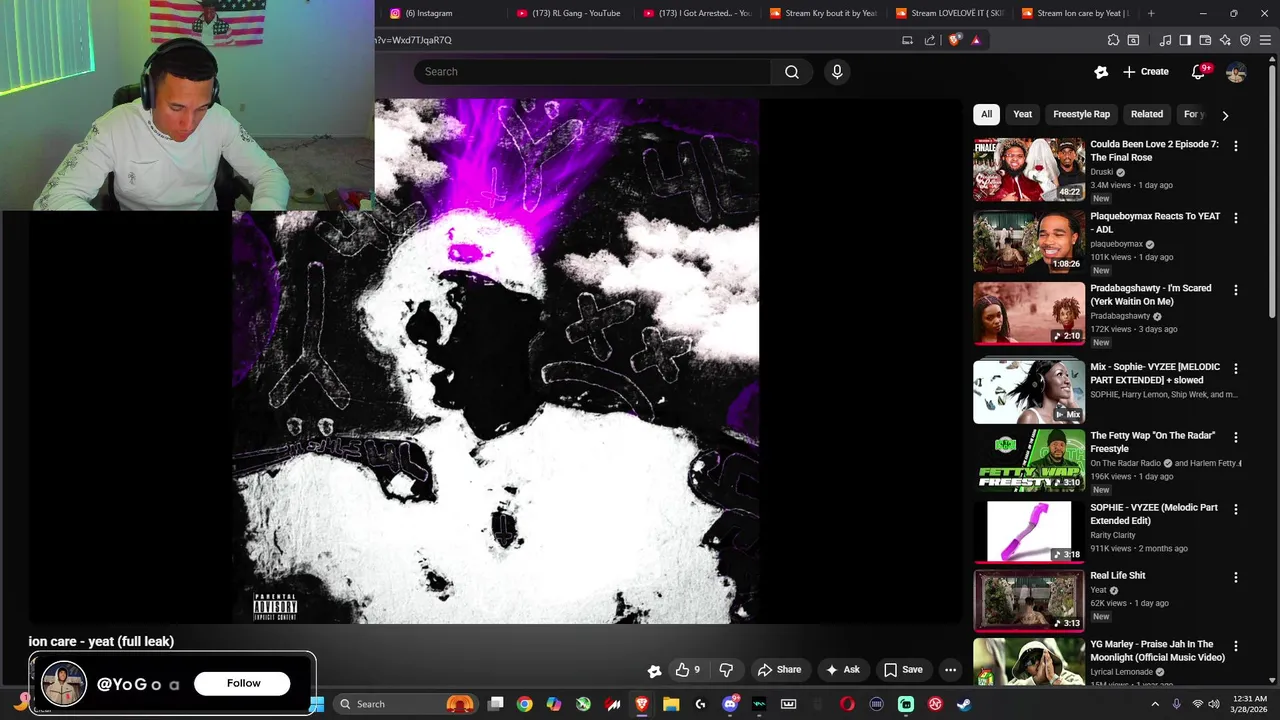Click the Ask button under the video
This screenshot has width=1280, height=720.
[842, 670]
